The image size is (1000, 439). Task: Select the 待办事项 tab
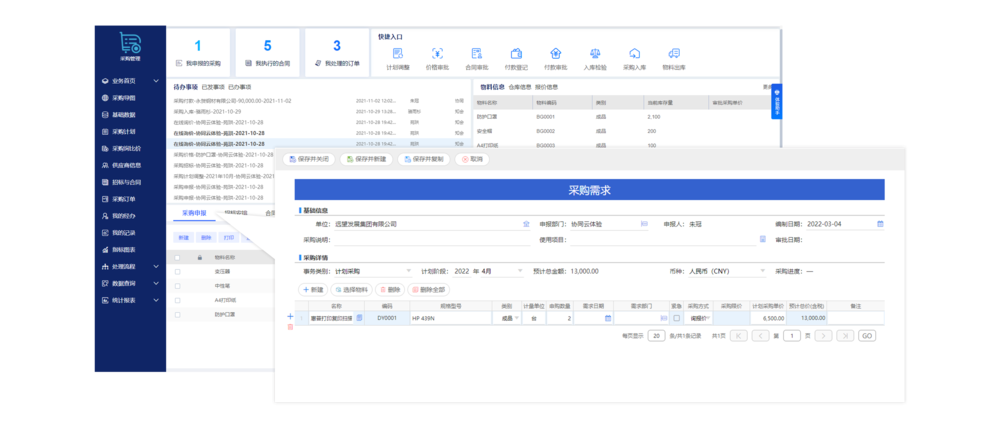[185, 87]
